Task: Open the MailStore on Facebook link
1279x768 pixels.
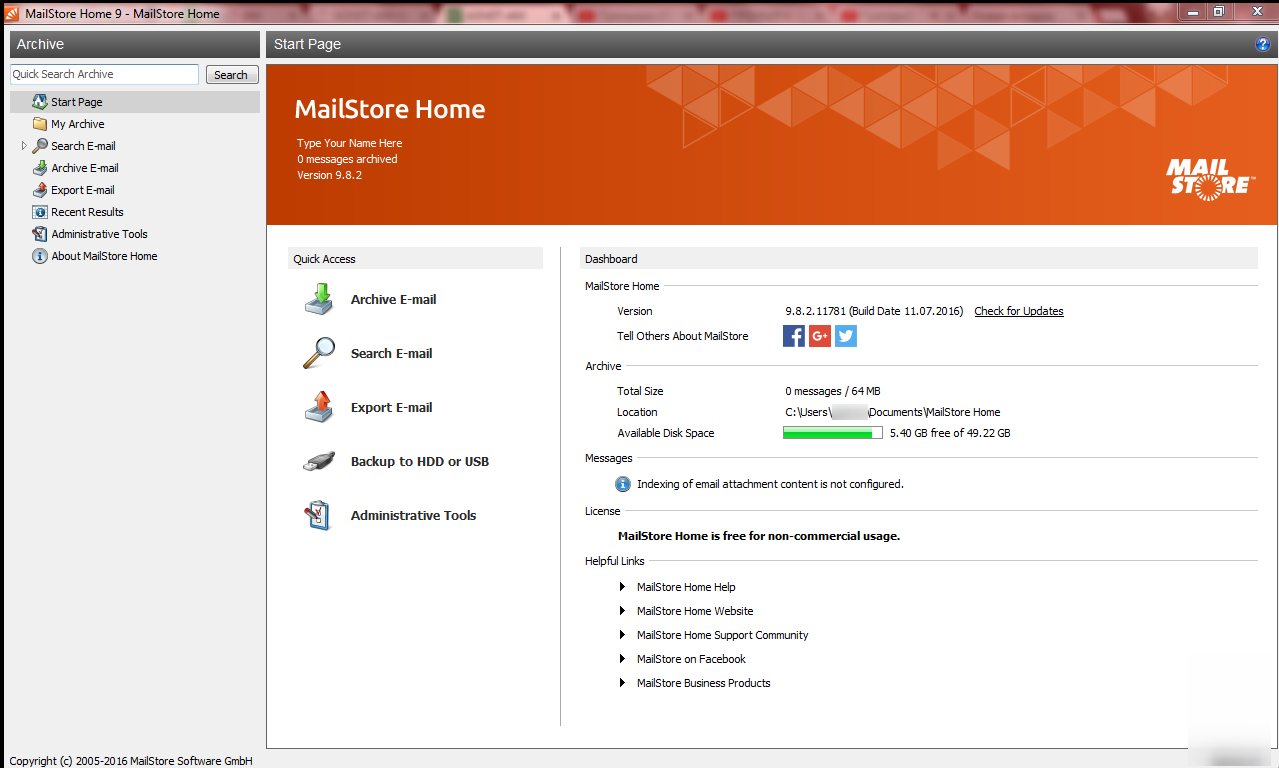Action: coord(691,659)
